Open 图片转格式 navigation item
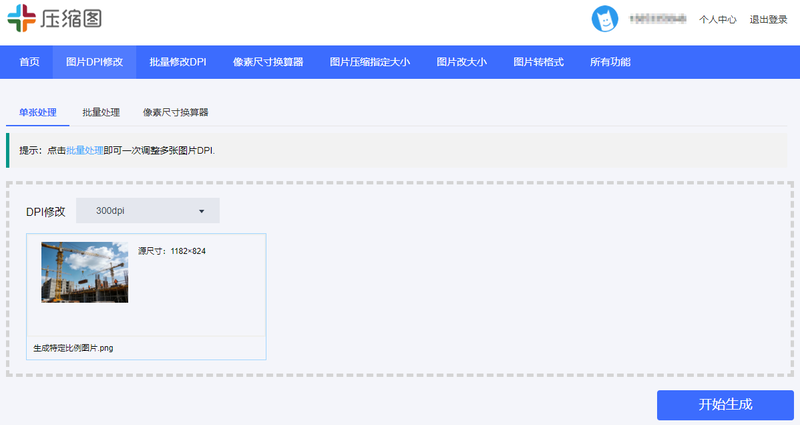 click(538, 62)
